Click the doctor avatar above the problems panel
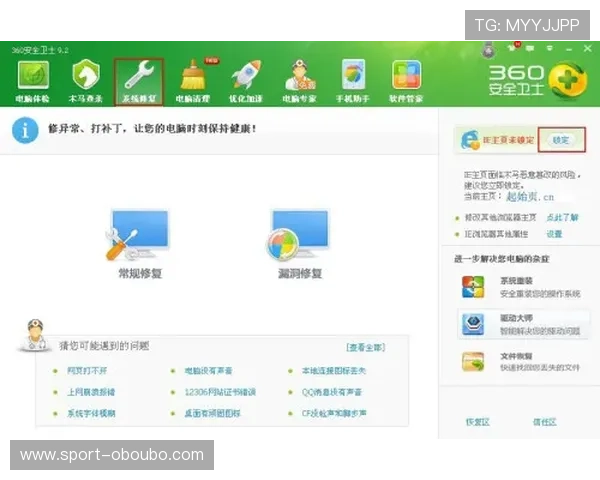Screen dimensions: 600x480 (x=34, y=335)
